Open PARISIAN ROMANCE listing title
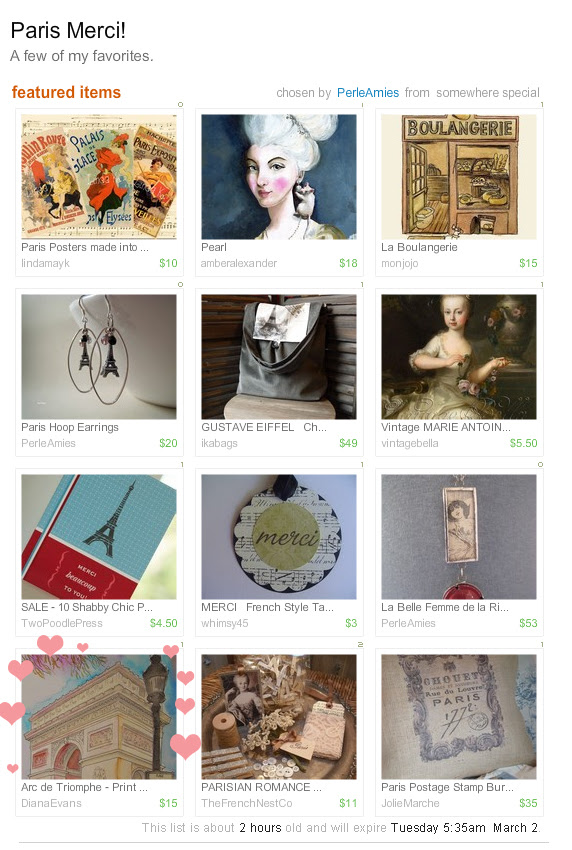The image size is (572, 850). pos(261,787)
